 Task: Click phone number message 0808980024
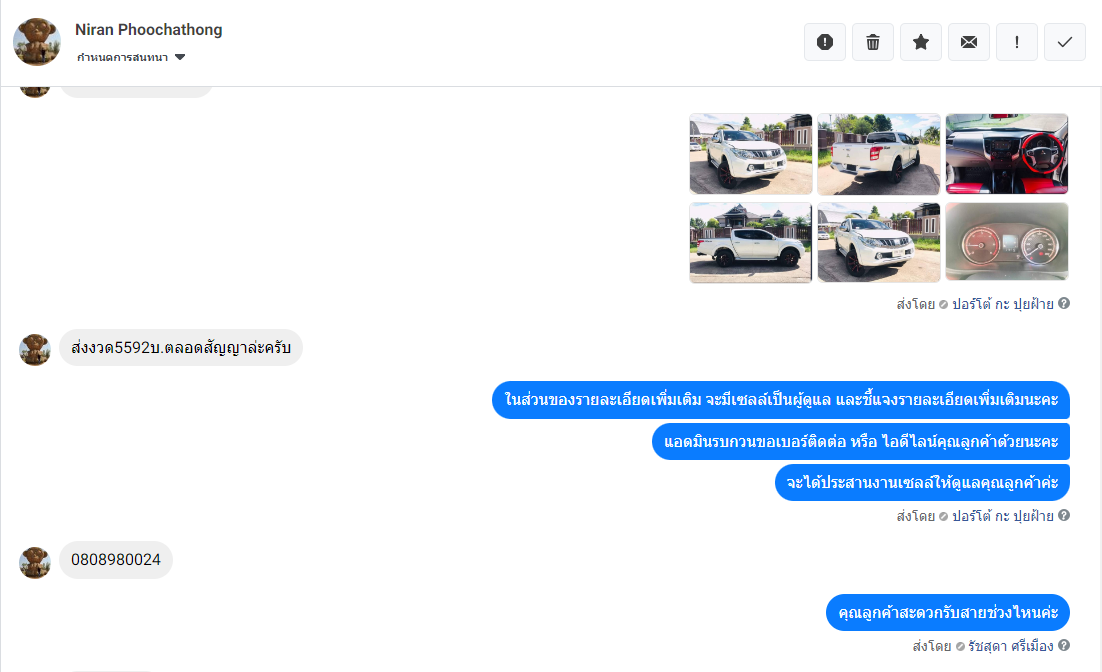[116, 560]
